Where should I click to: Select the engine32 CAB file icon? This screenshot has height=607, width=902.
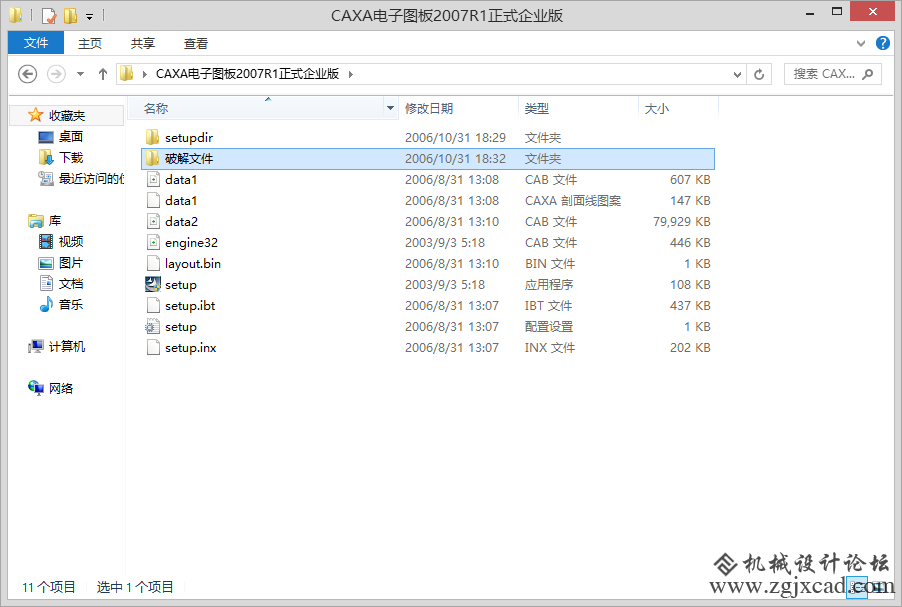point(153,242)
